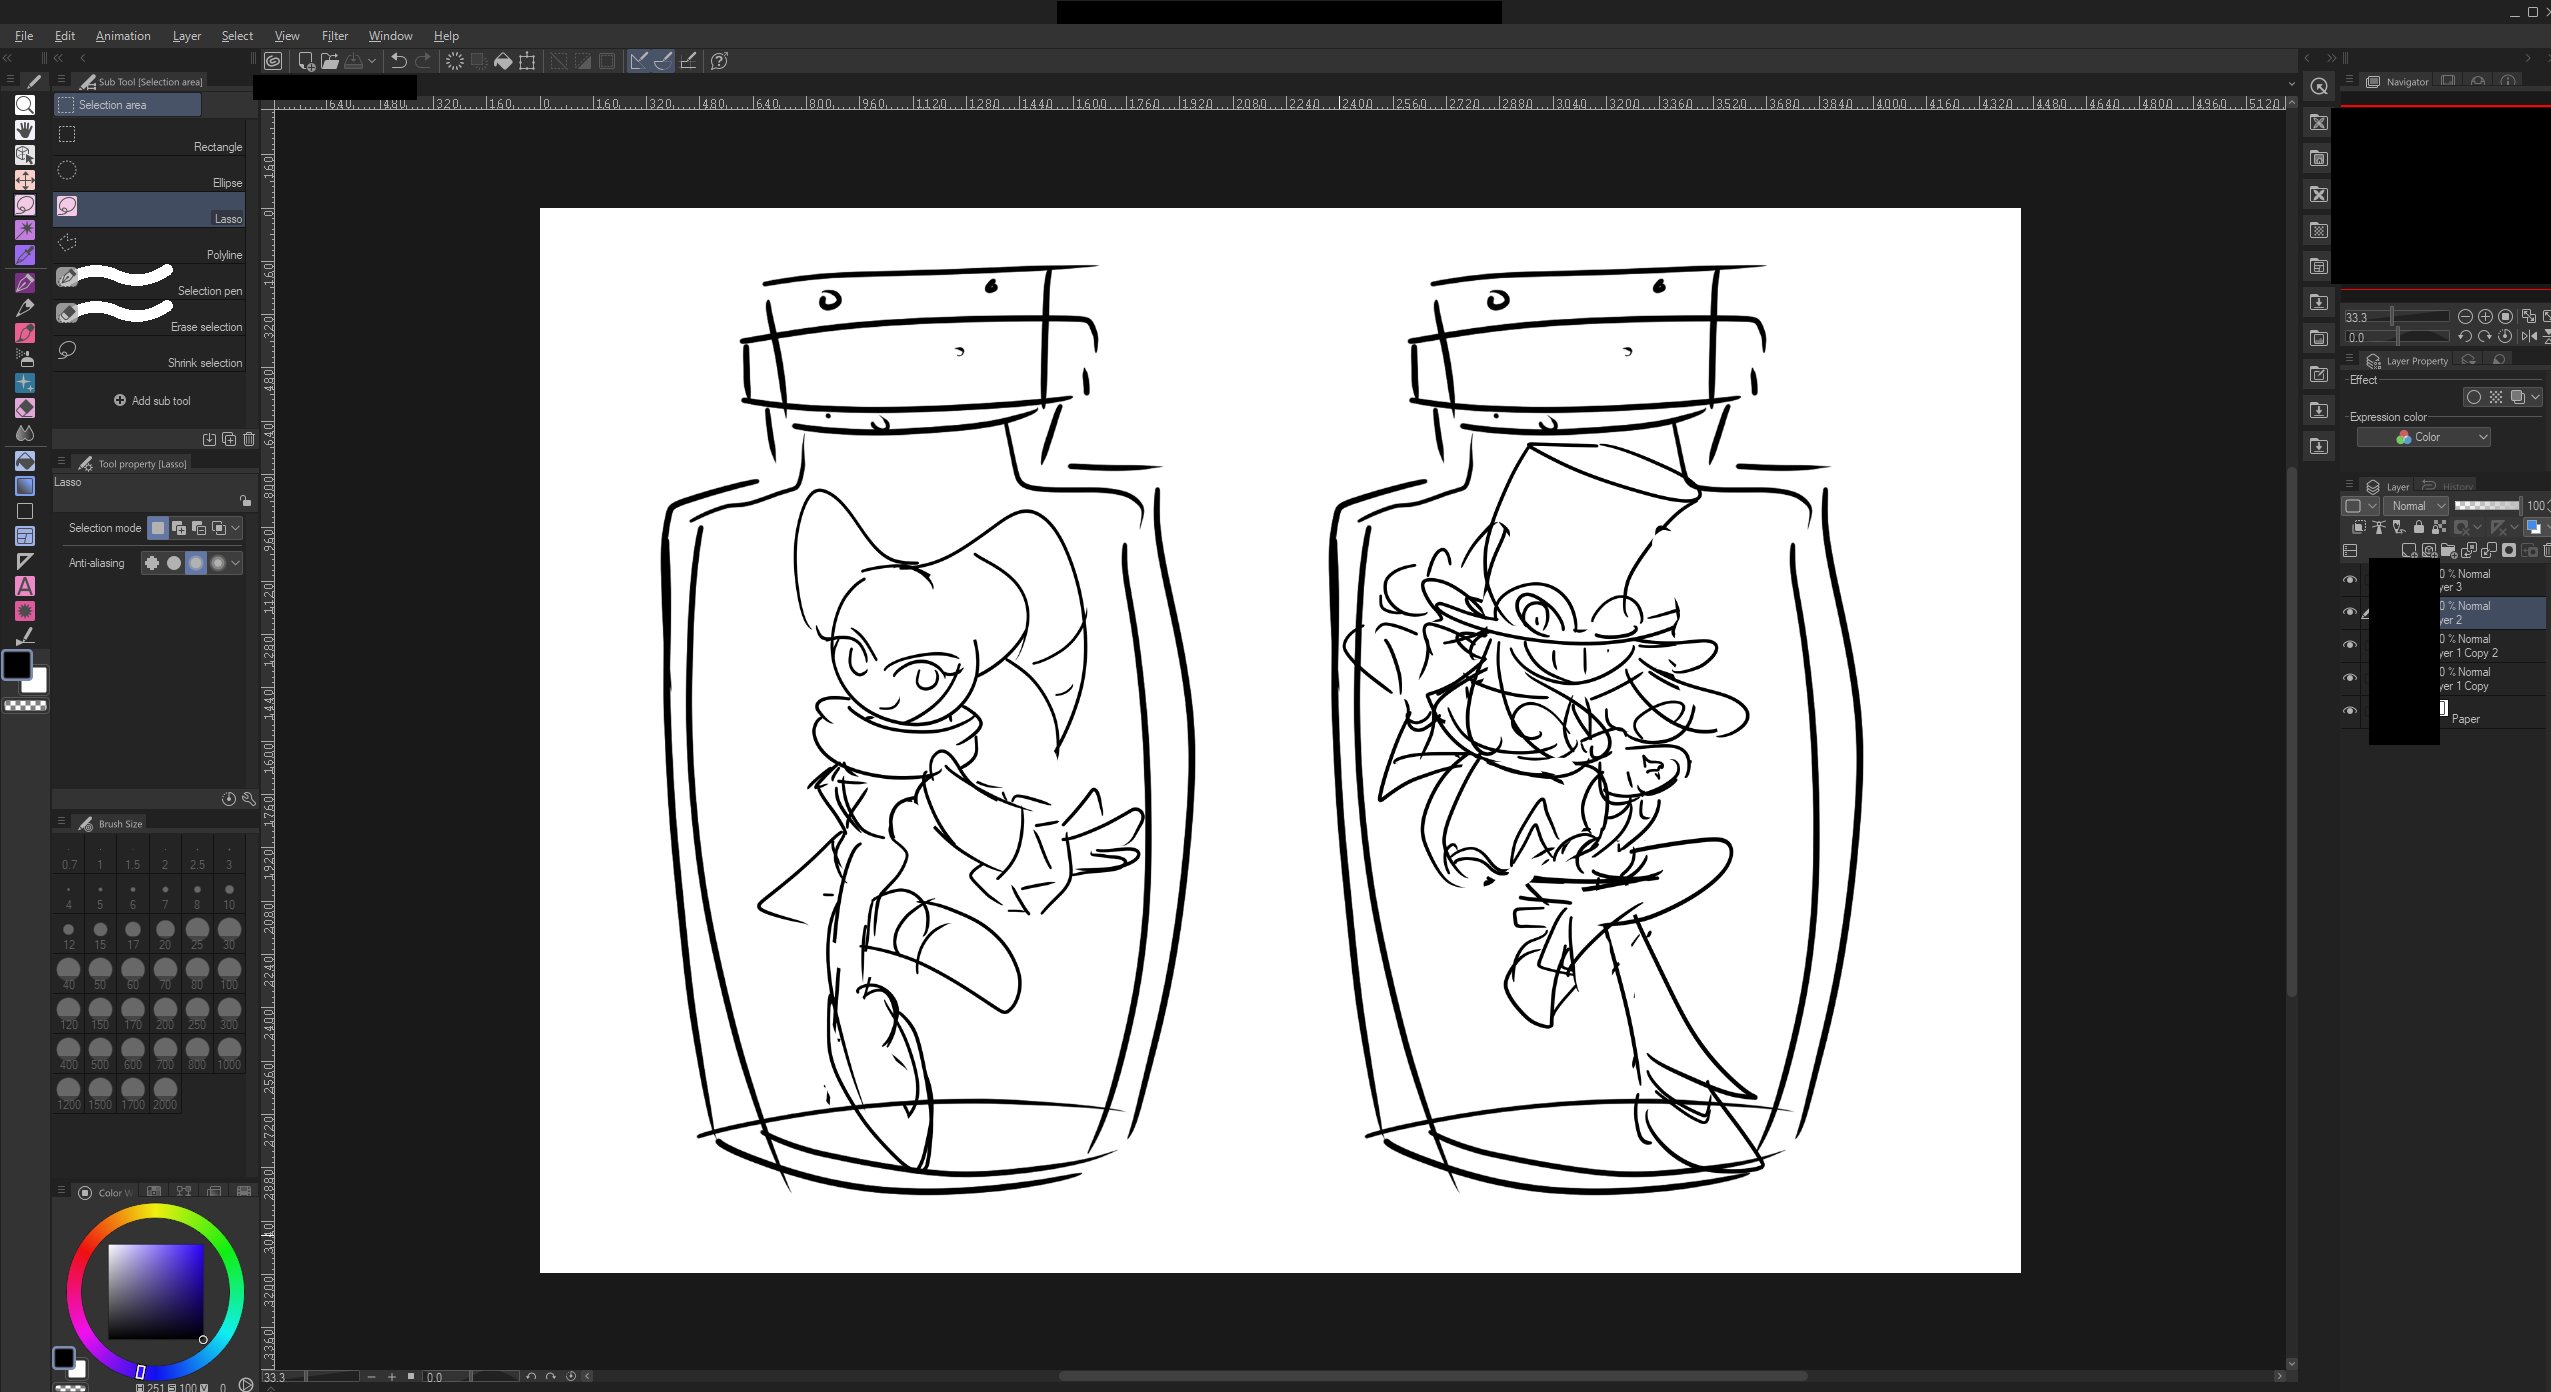Screen dimensions: 2551x1392
Task: Select the Eraser tool in toolbox
Action: click(25, 408)
